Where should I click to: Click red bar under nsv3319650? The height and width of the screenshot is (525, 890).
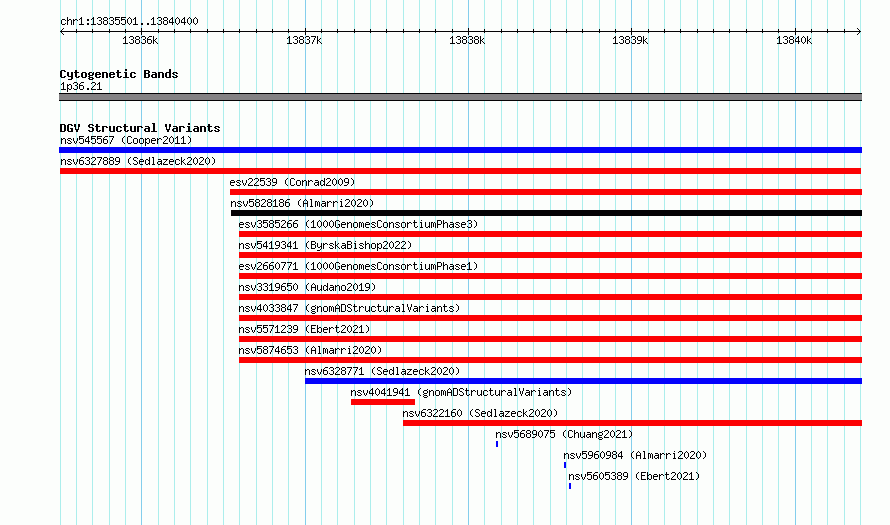pos(551,297)
